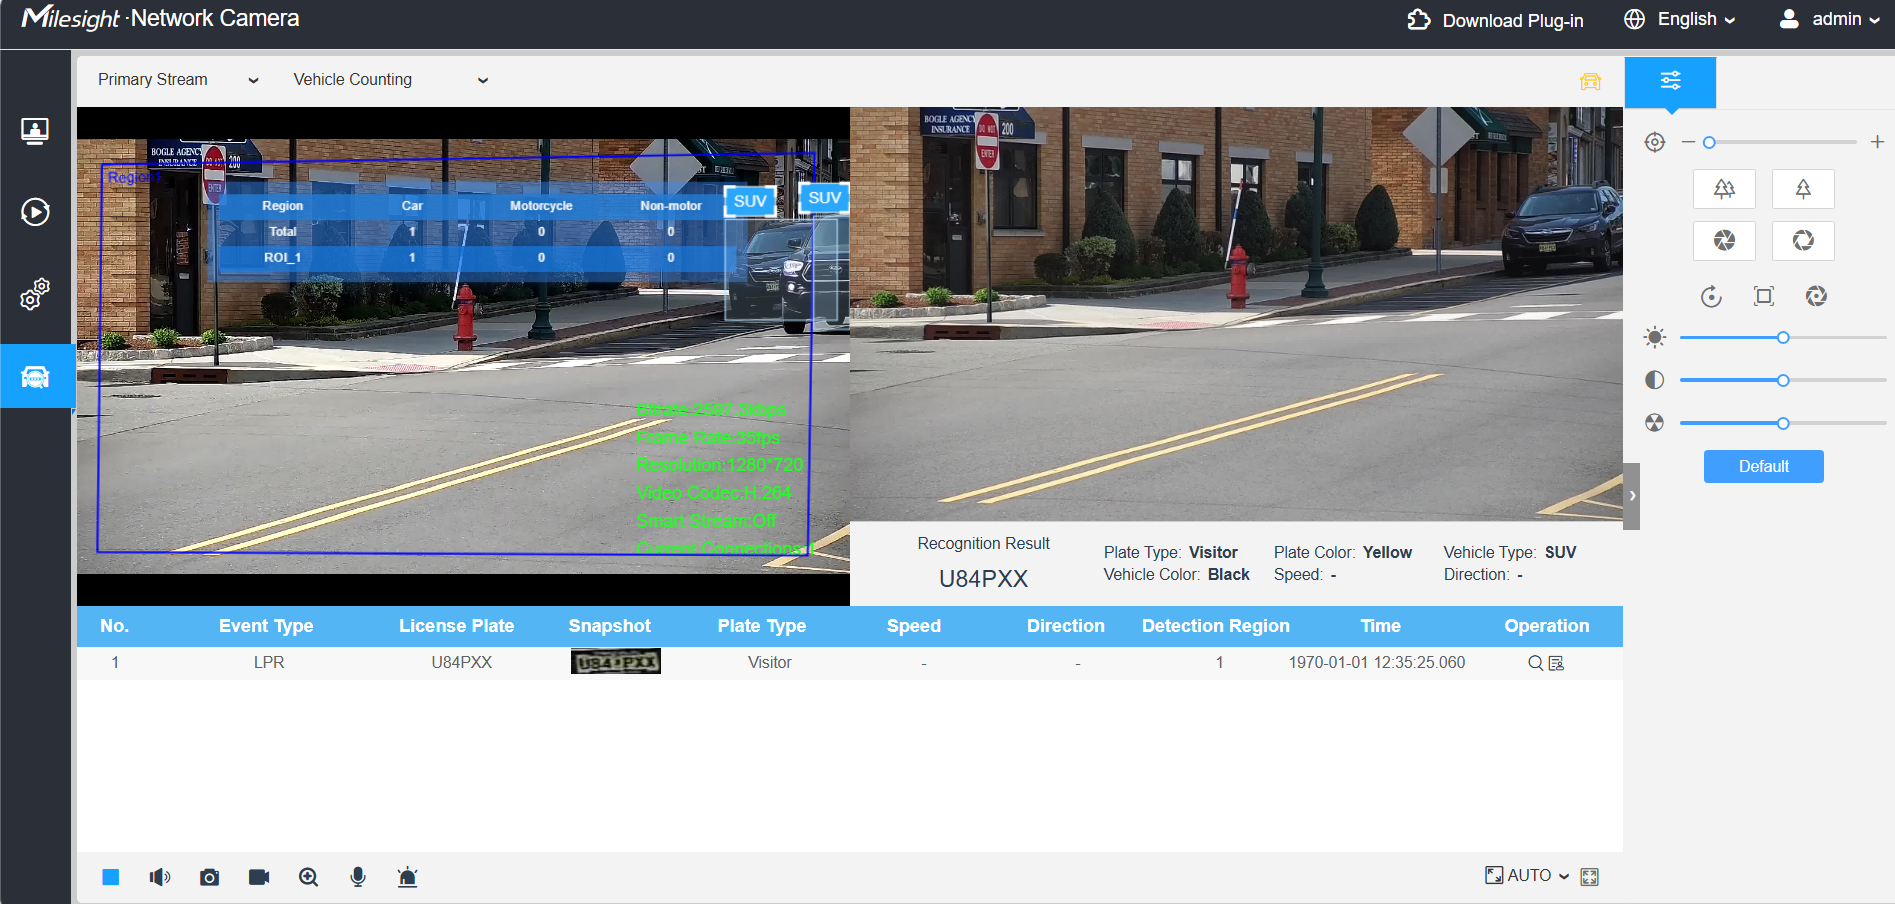Click the iris open ring icon

(x=1803, y=240)
